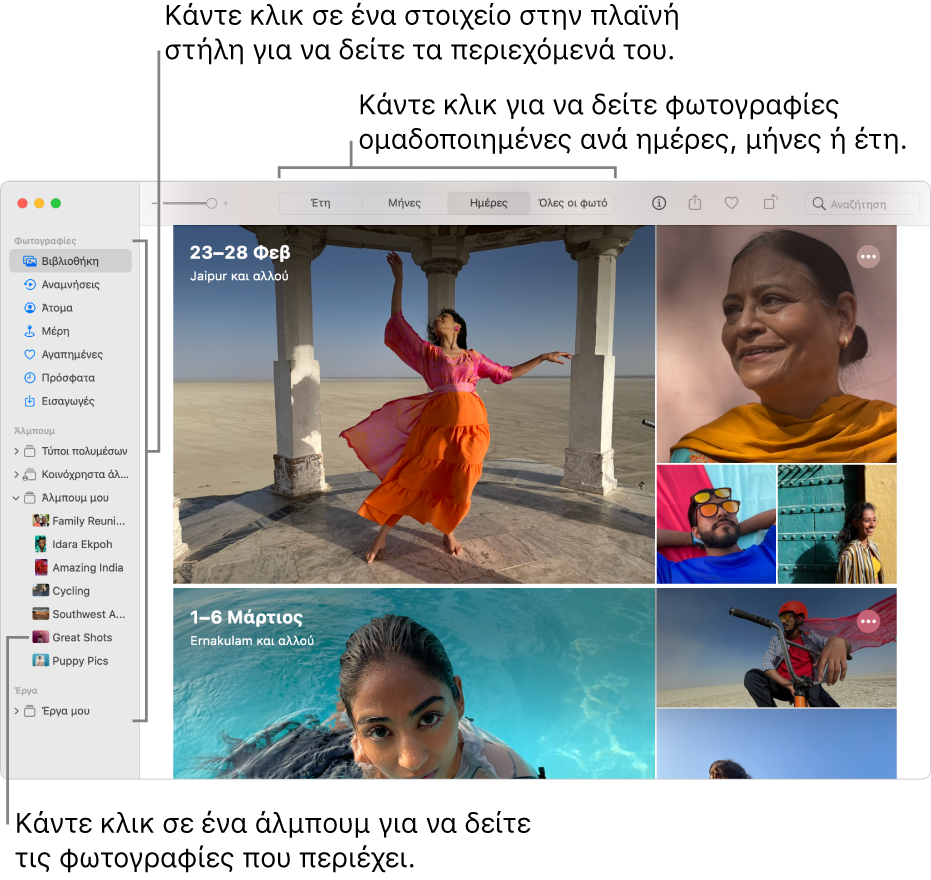Click the Έργα μου folder label
Viewport: 931px width, 880px height.
pyautogui.click(x=65, y=711)
